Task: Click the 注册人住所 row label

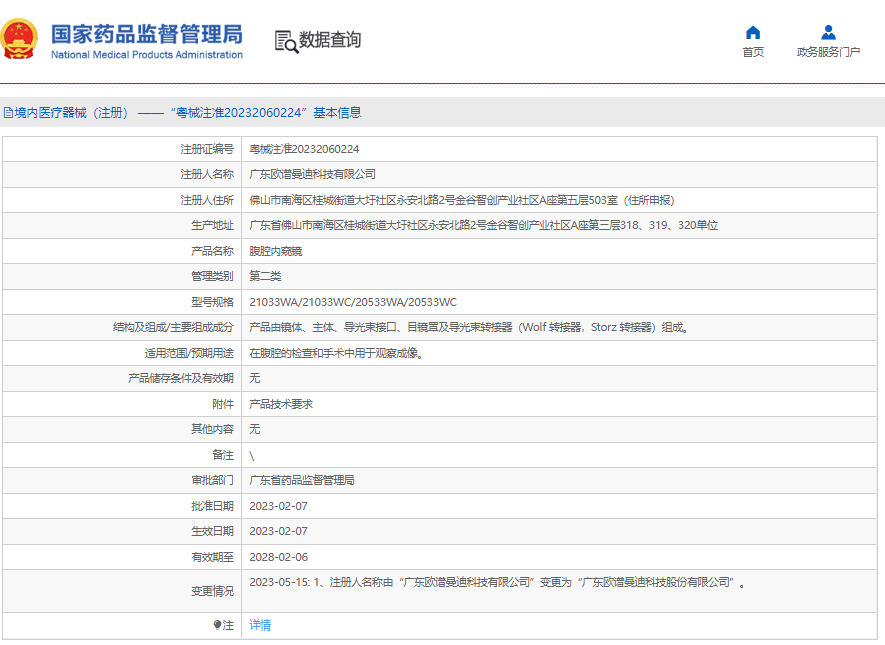Action: tap(207, 200)
